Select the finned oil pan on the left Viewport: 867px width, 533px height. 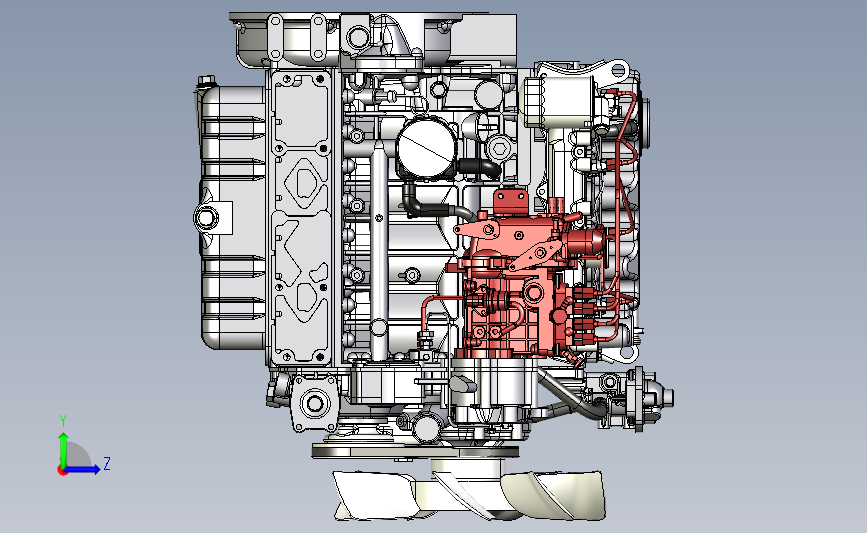click(232, 218)
